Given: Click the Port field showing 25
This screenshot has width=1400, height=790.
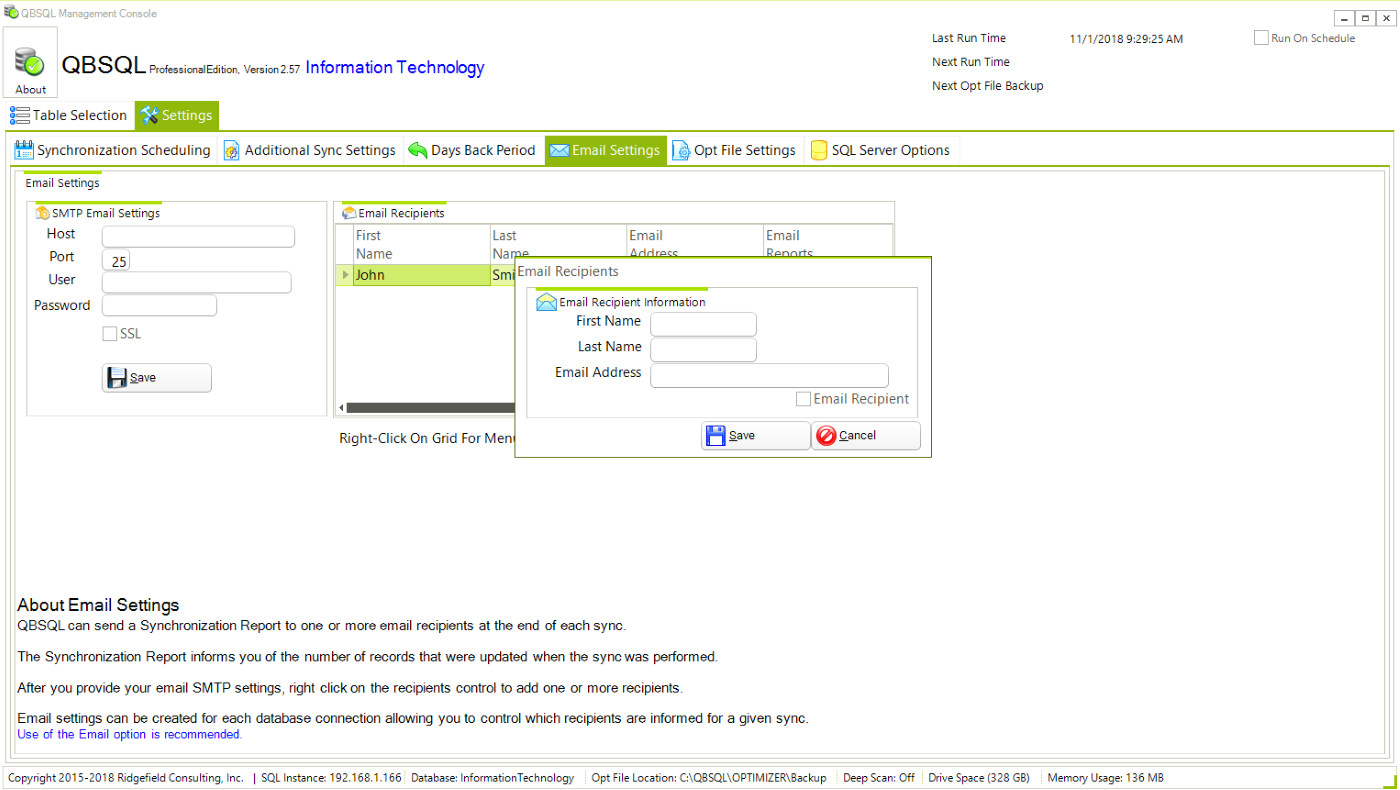Looking at the screenshot, I should (x=116, y=260).
